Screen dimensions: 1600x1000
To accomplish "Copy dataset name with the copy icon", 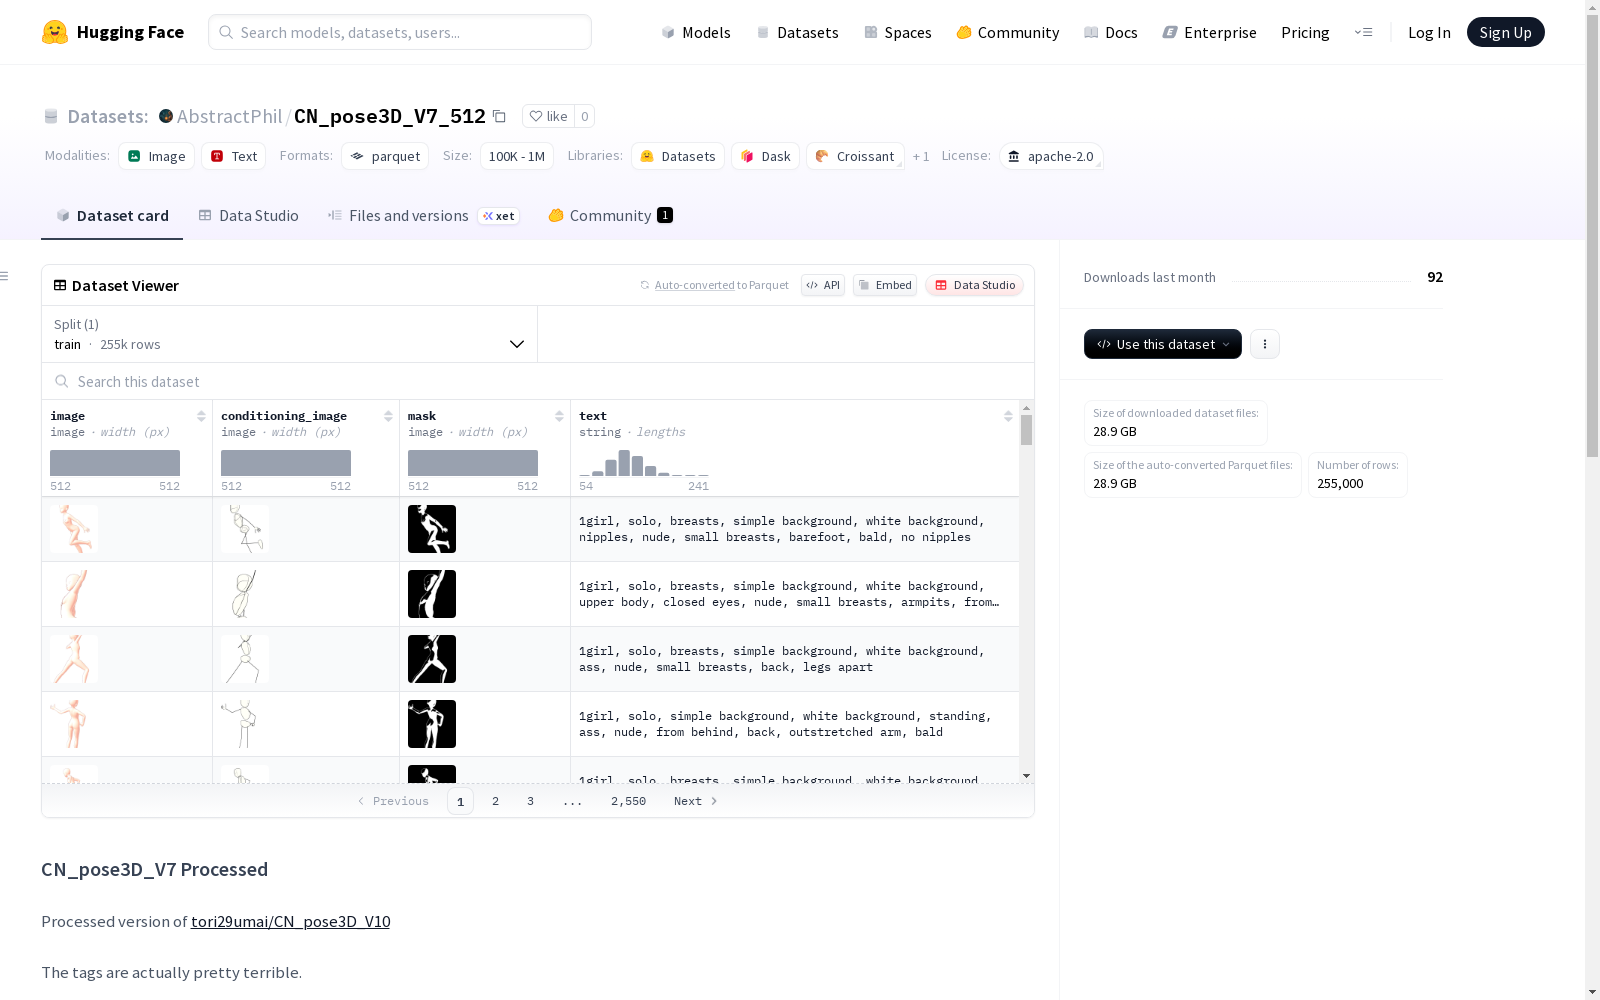I will (x=499, y=117).
